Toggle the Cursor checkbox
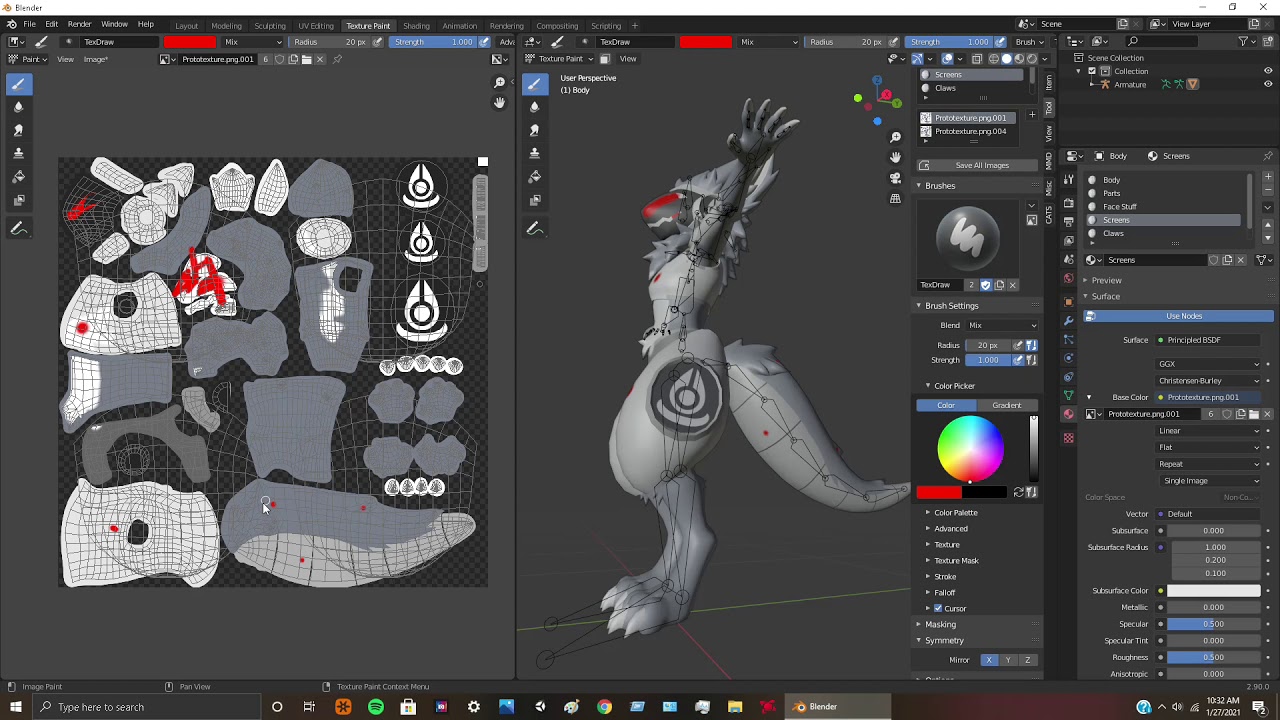1280x720 pixels. (x=938, y=608)
